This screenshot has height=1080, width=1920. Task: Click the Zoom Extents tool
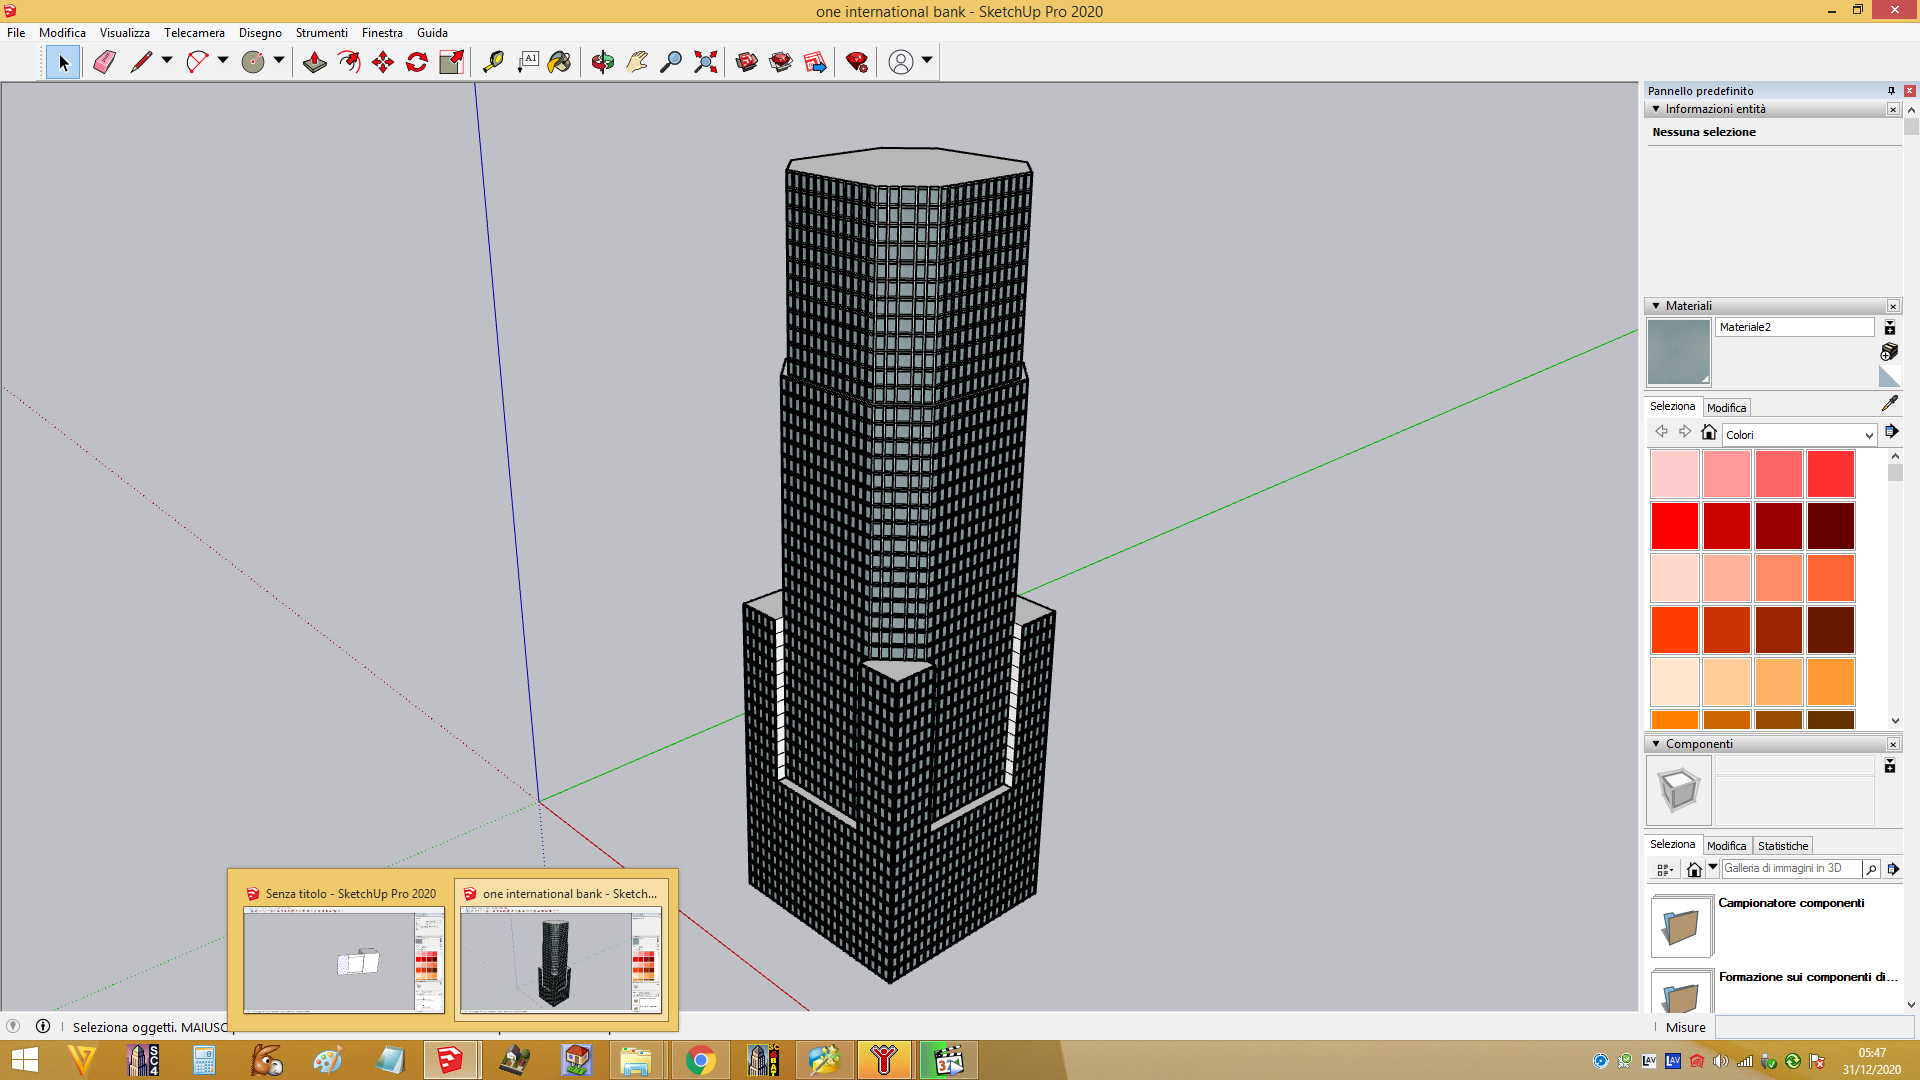705,62
